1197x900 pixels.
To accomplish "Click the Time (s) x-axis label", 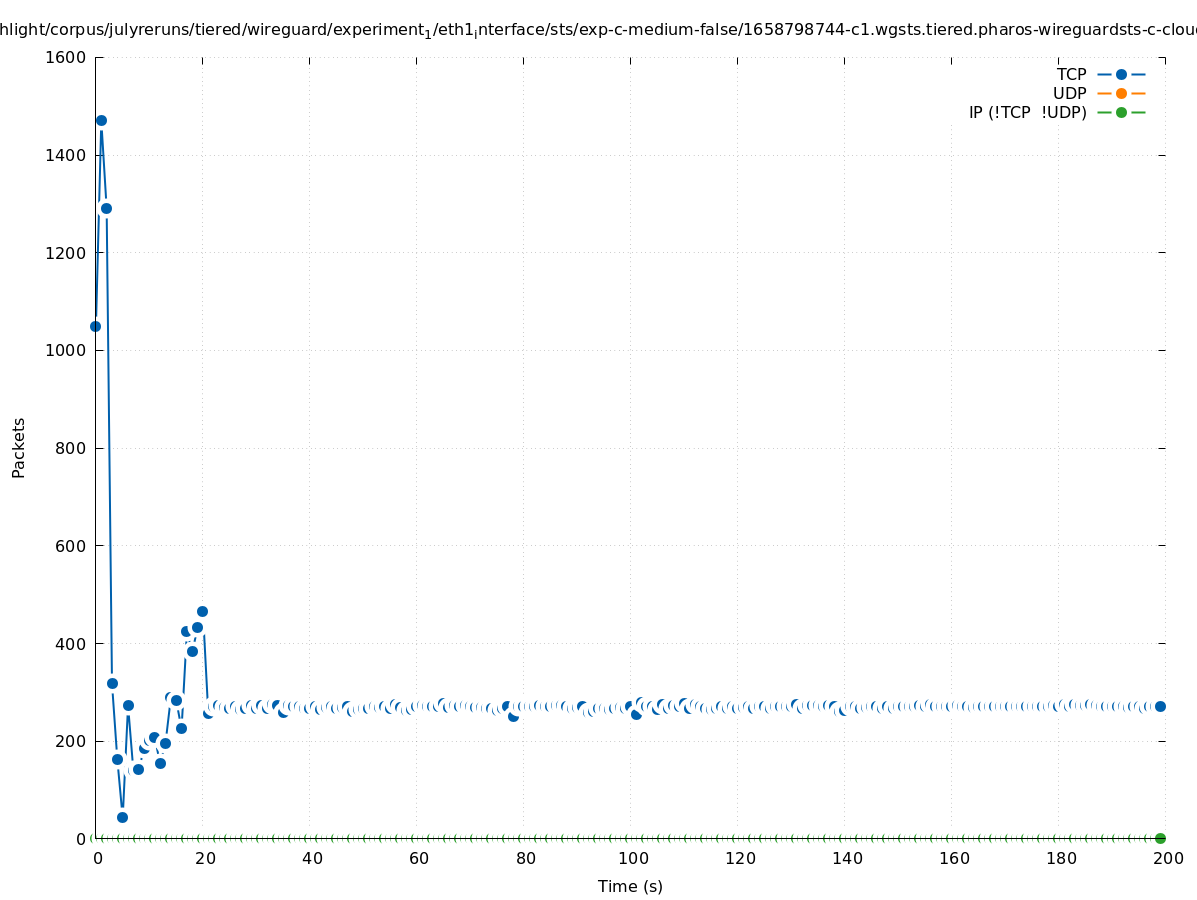I will (x=630, y=886).
